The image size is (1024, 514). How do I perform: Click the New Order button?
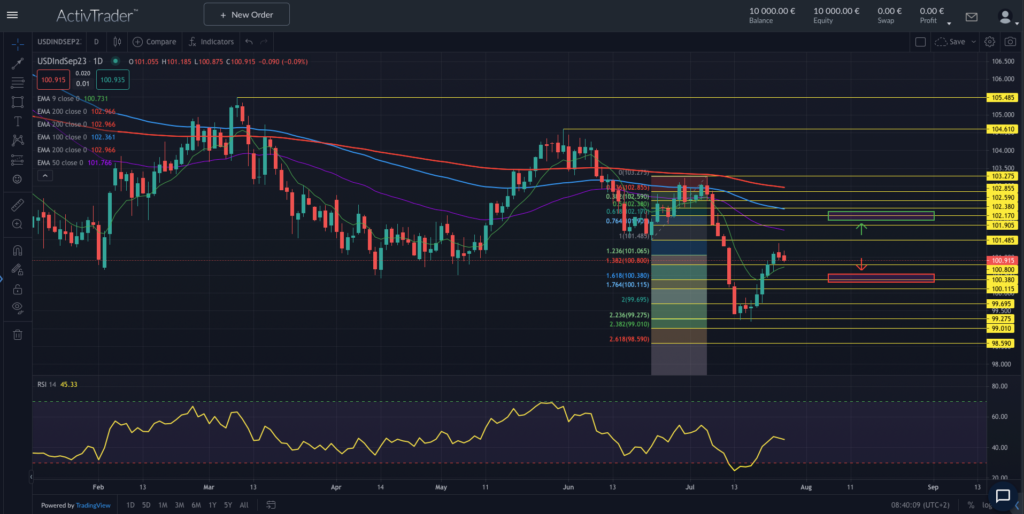(246, 14)
